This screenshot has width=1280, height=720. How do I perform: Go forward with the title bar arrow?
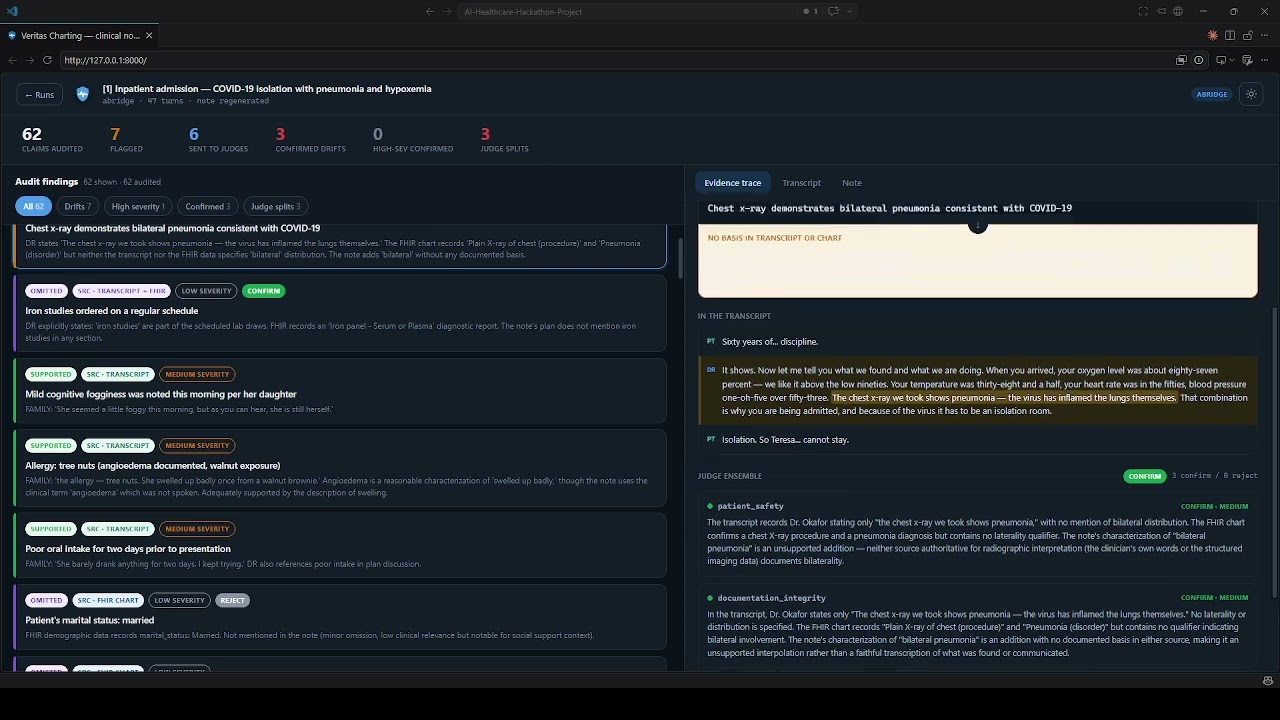(x=447, y=11)
